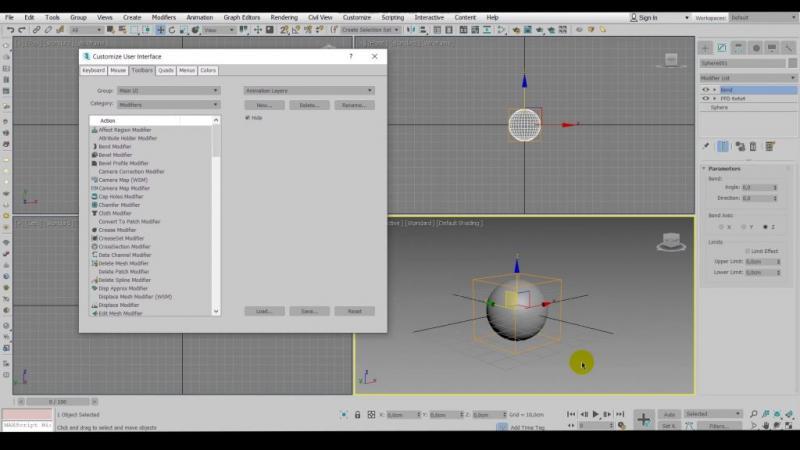Viewport: 800px width, 450px height.
Task: Select the X Bend Axis radio button
Action: 720,226
